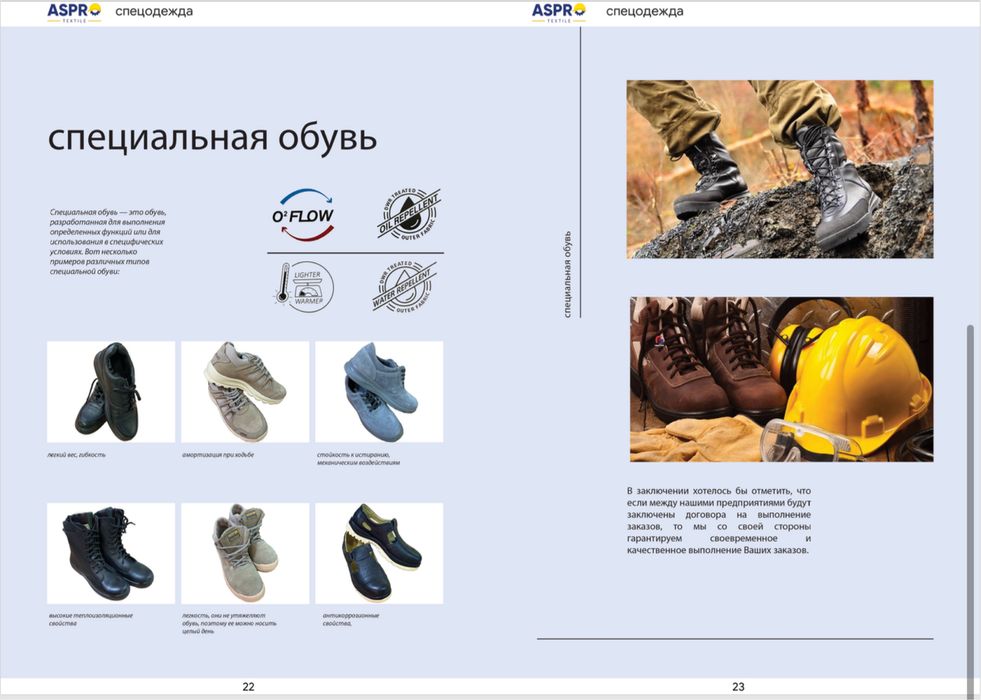Click the 'спецодежда' header on page 23
Image resolution: width=981 pixels, height=700 pixels.
pos(644,11)
